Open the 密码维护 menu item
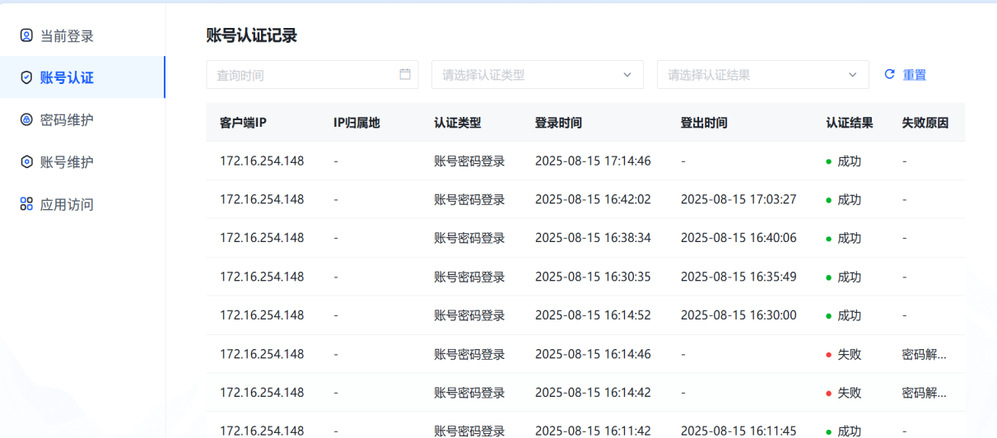This screenshot has height=438, width=997. [x=67, y=120]
